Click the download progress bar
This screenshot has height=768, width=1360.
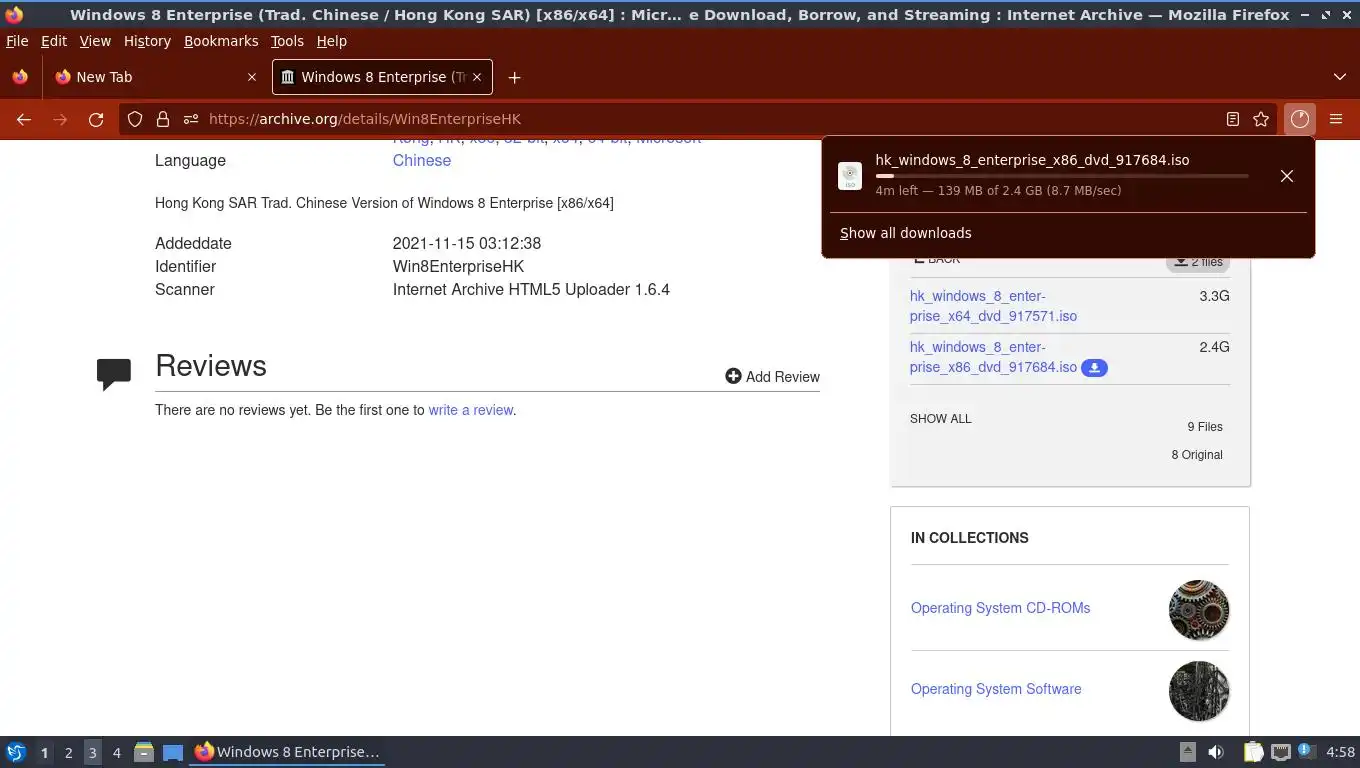click(1062, 176)
